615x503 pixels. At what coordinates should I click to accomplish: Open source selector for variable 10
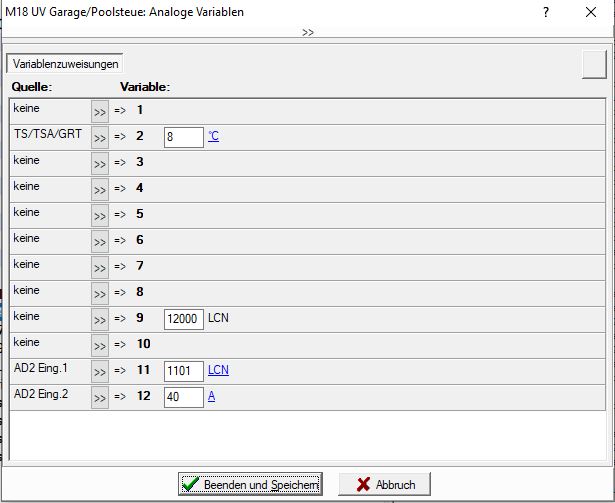click(99, 345)
